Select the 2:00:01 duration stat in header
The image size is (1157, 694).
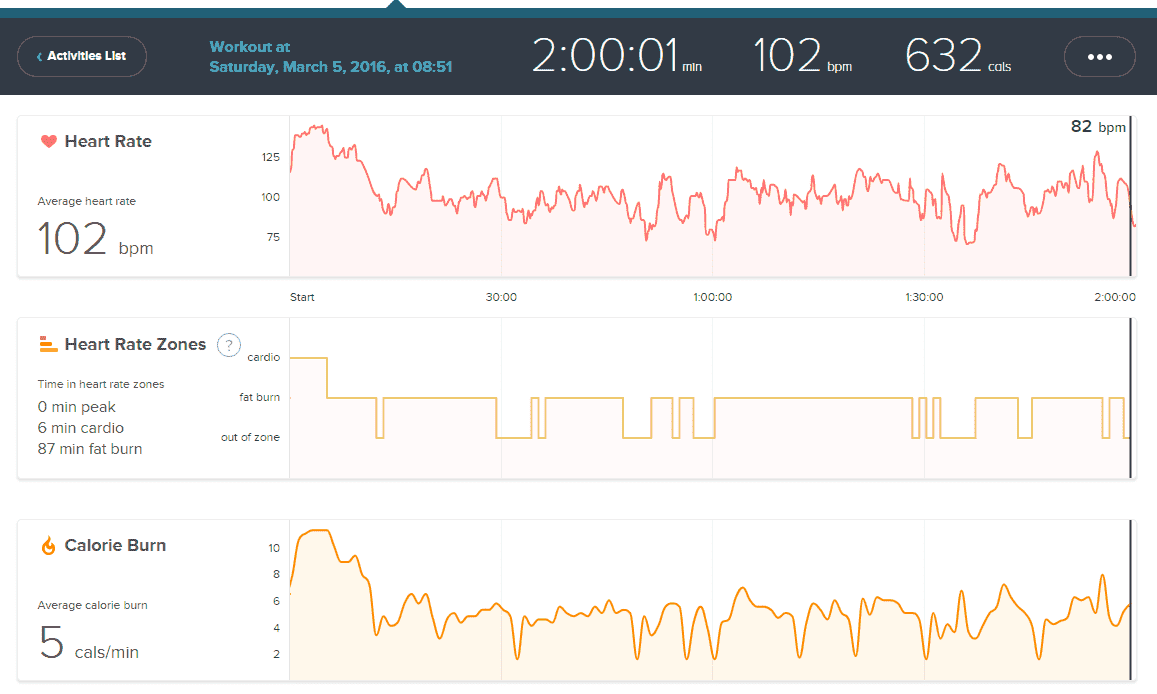(616, 56)
